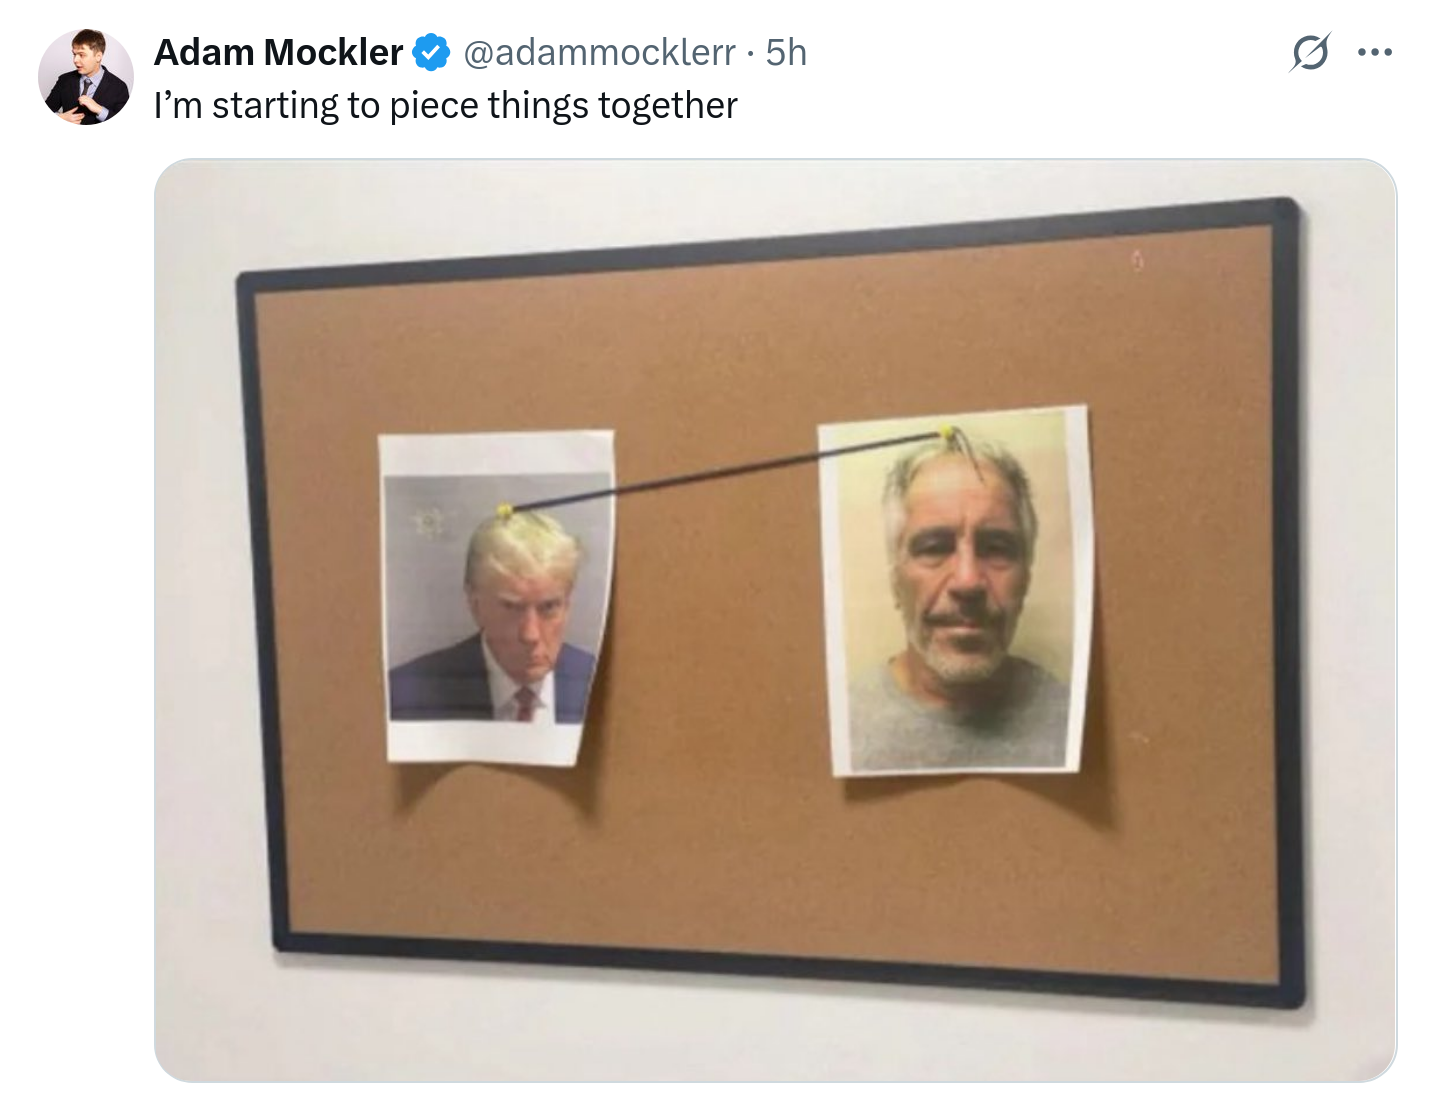Image resolution: width=1435 pixels, height=1108 pixels.
Task: Open the @adammocklerr handle link
Action: pyautogui.click(x=599, y=52)
